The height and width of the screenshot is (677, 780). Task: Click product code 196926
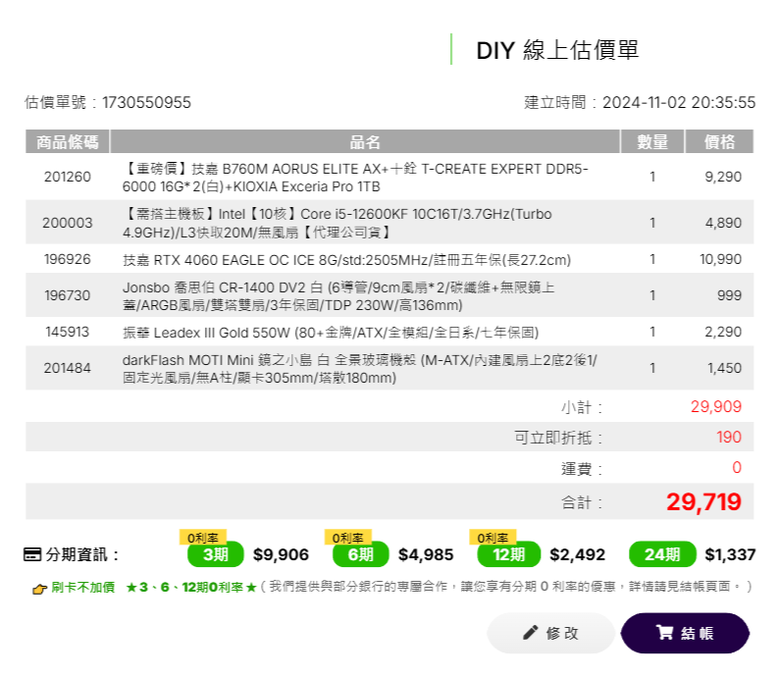67,259
